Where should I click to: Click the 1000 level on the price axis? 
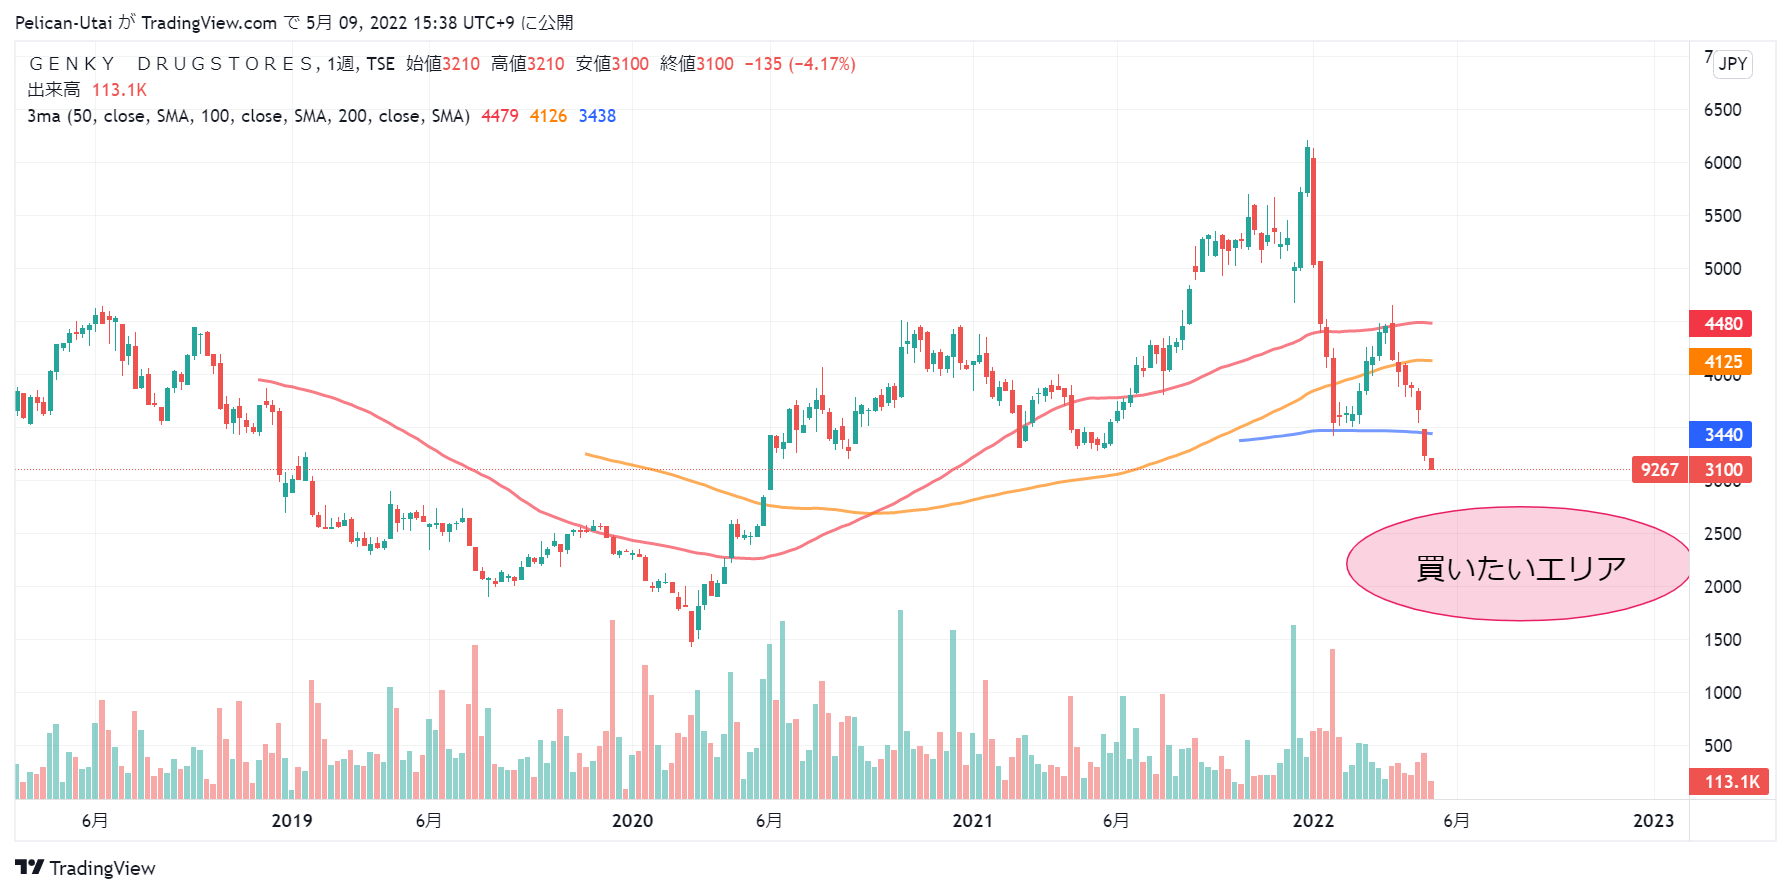click(1722, 693)
